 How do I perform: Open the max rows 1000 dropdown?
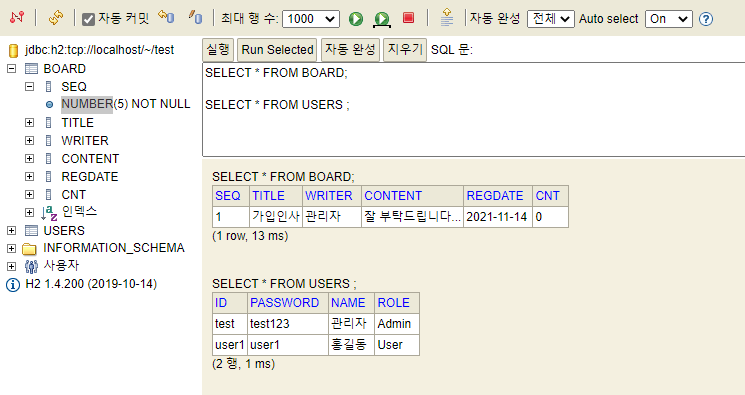coord(311,19)
